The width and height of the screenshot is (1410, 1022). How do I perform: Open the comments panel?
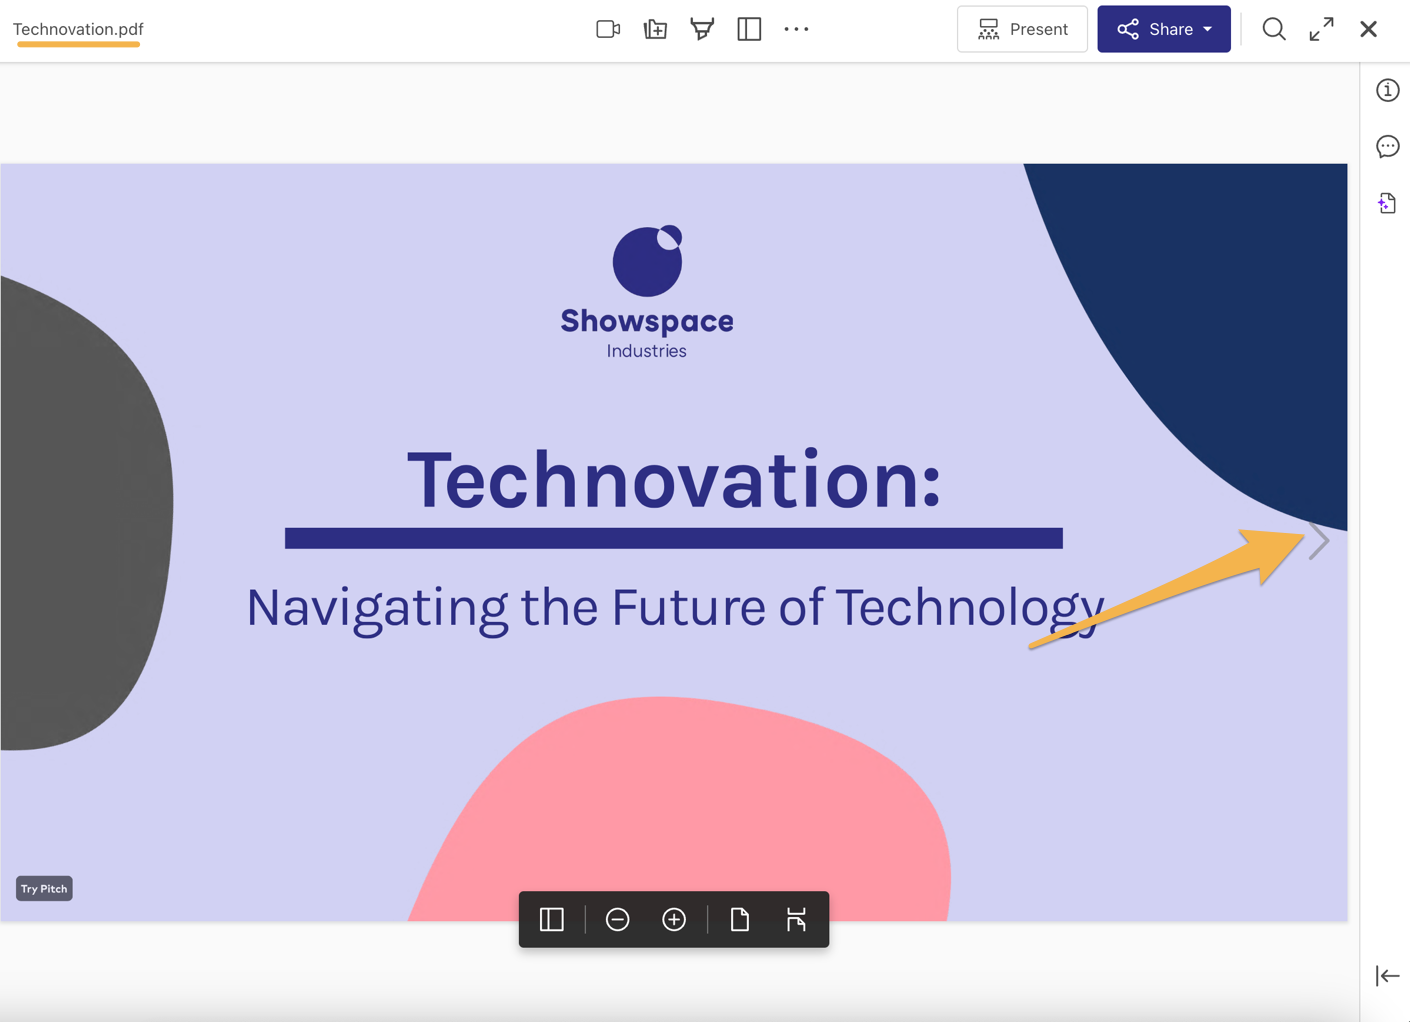click(x=1387, y=147)
